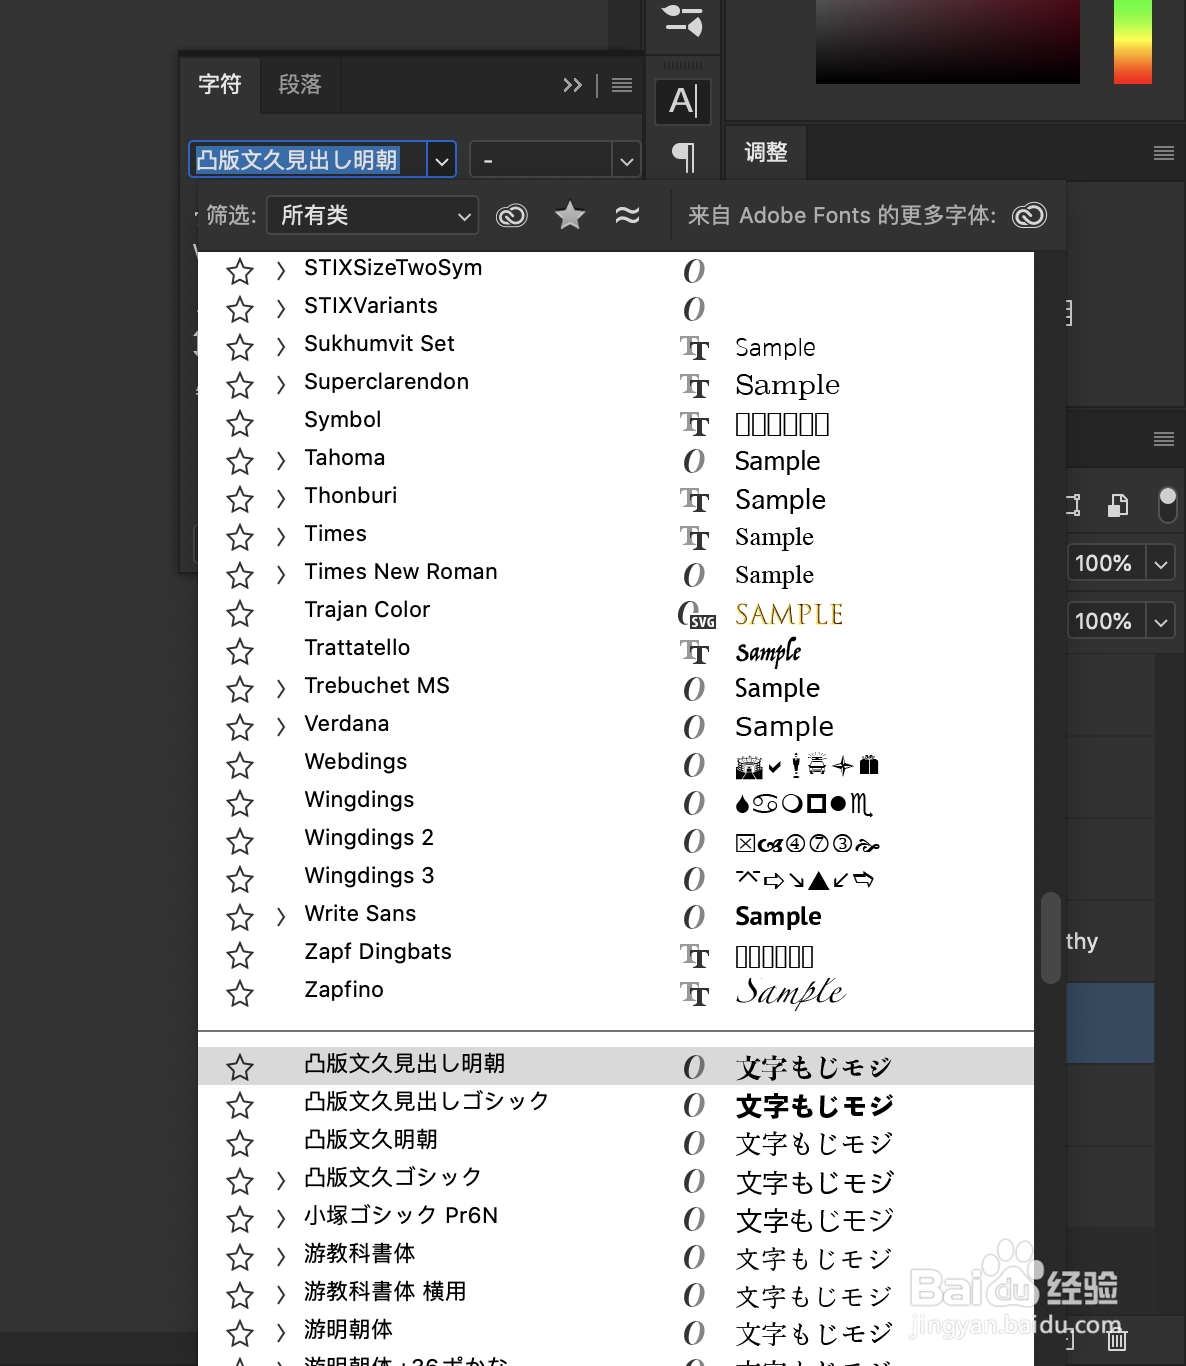This screenshot has width=1186, height=1366.
Task: Browse more fonts from Adobe Fonts icon
Action: tap(1029, 215)
